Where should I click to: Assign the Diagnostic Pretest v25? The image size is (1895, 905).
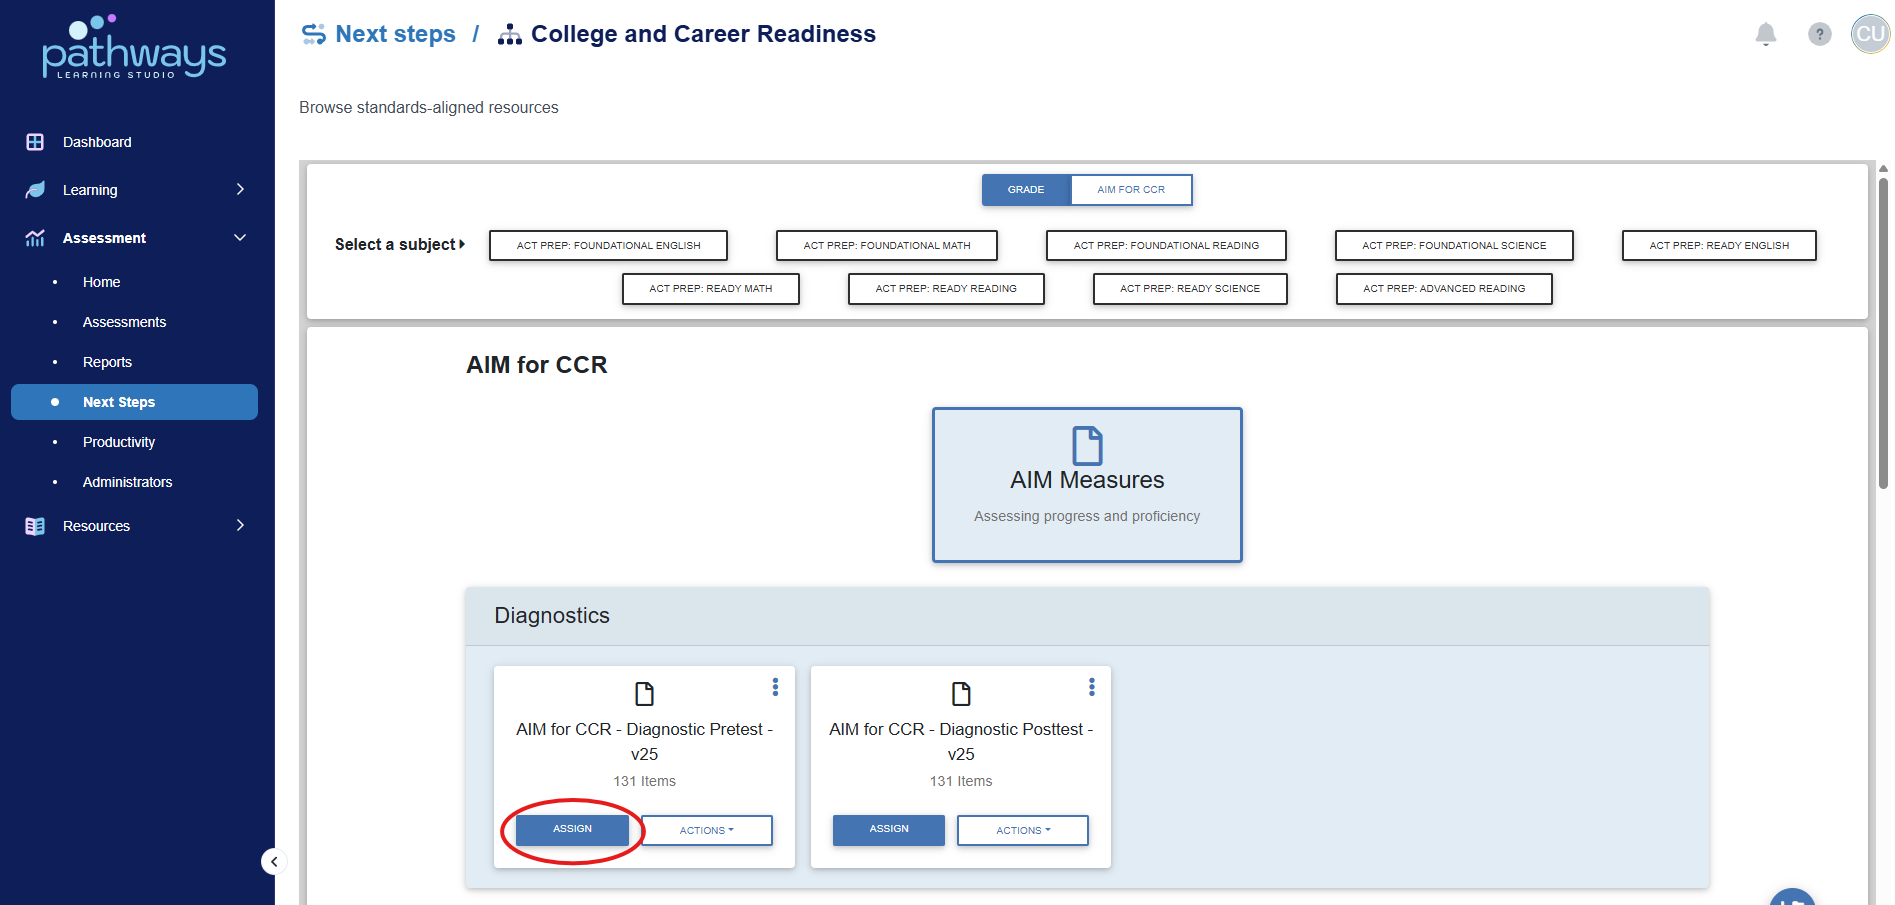pos(572,829)
